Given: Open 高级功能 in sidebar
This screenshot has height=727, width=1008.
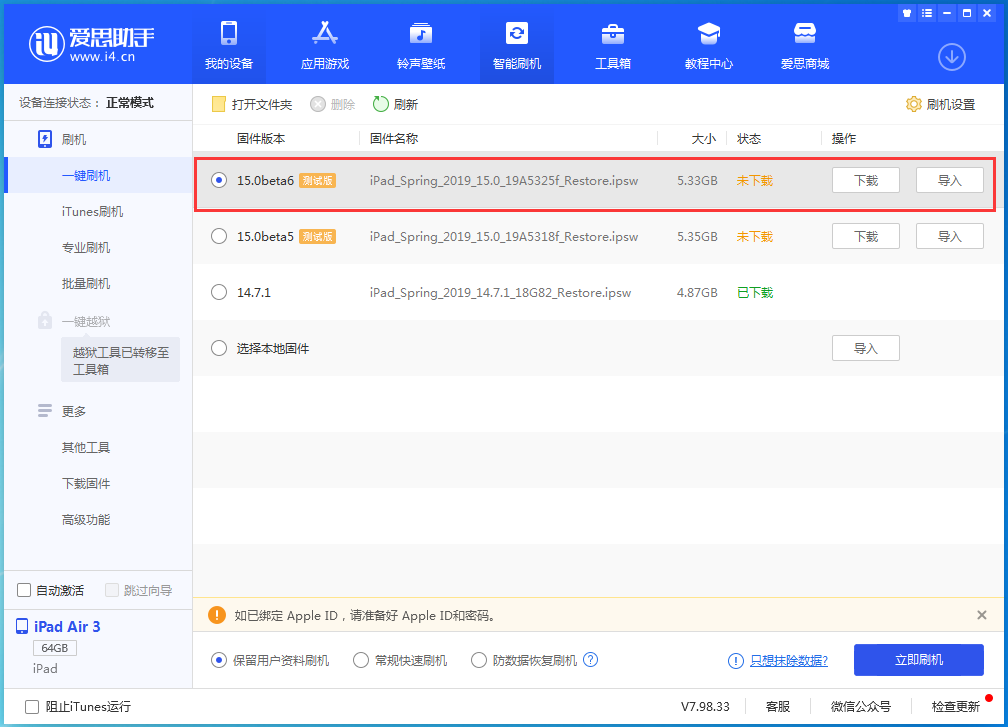Looking at the screenshot, I should (x=86, y=519).
